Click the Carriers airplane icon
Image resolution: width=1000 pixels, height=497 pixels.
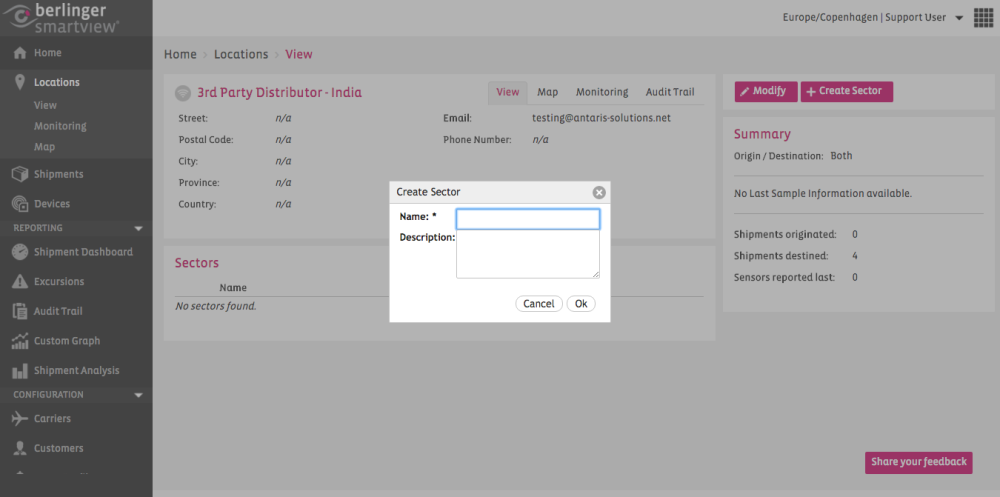pyautogui.click(x=20, y=419)
